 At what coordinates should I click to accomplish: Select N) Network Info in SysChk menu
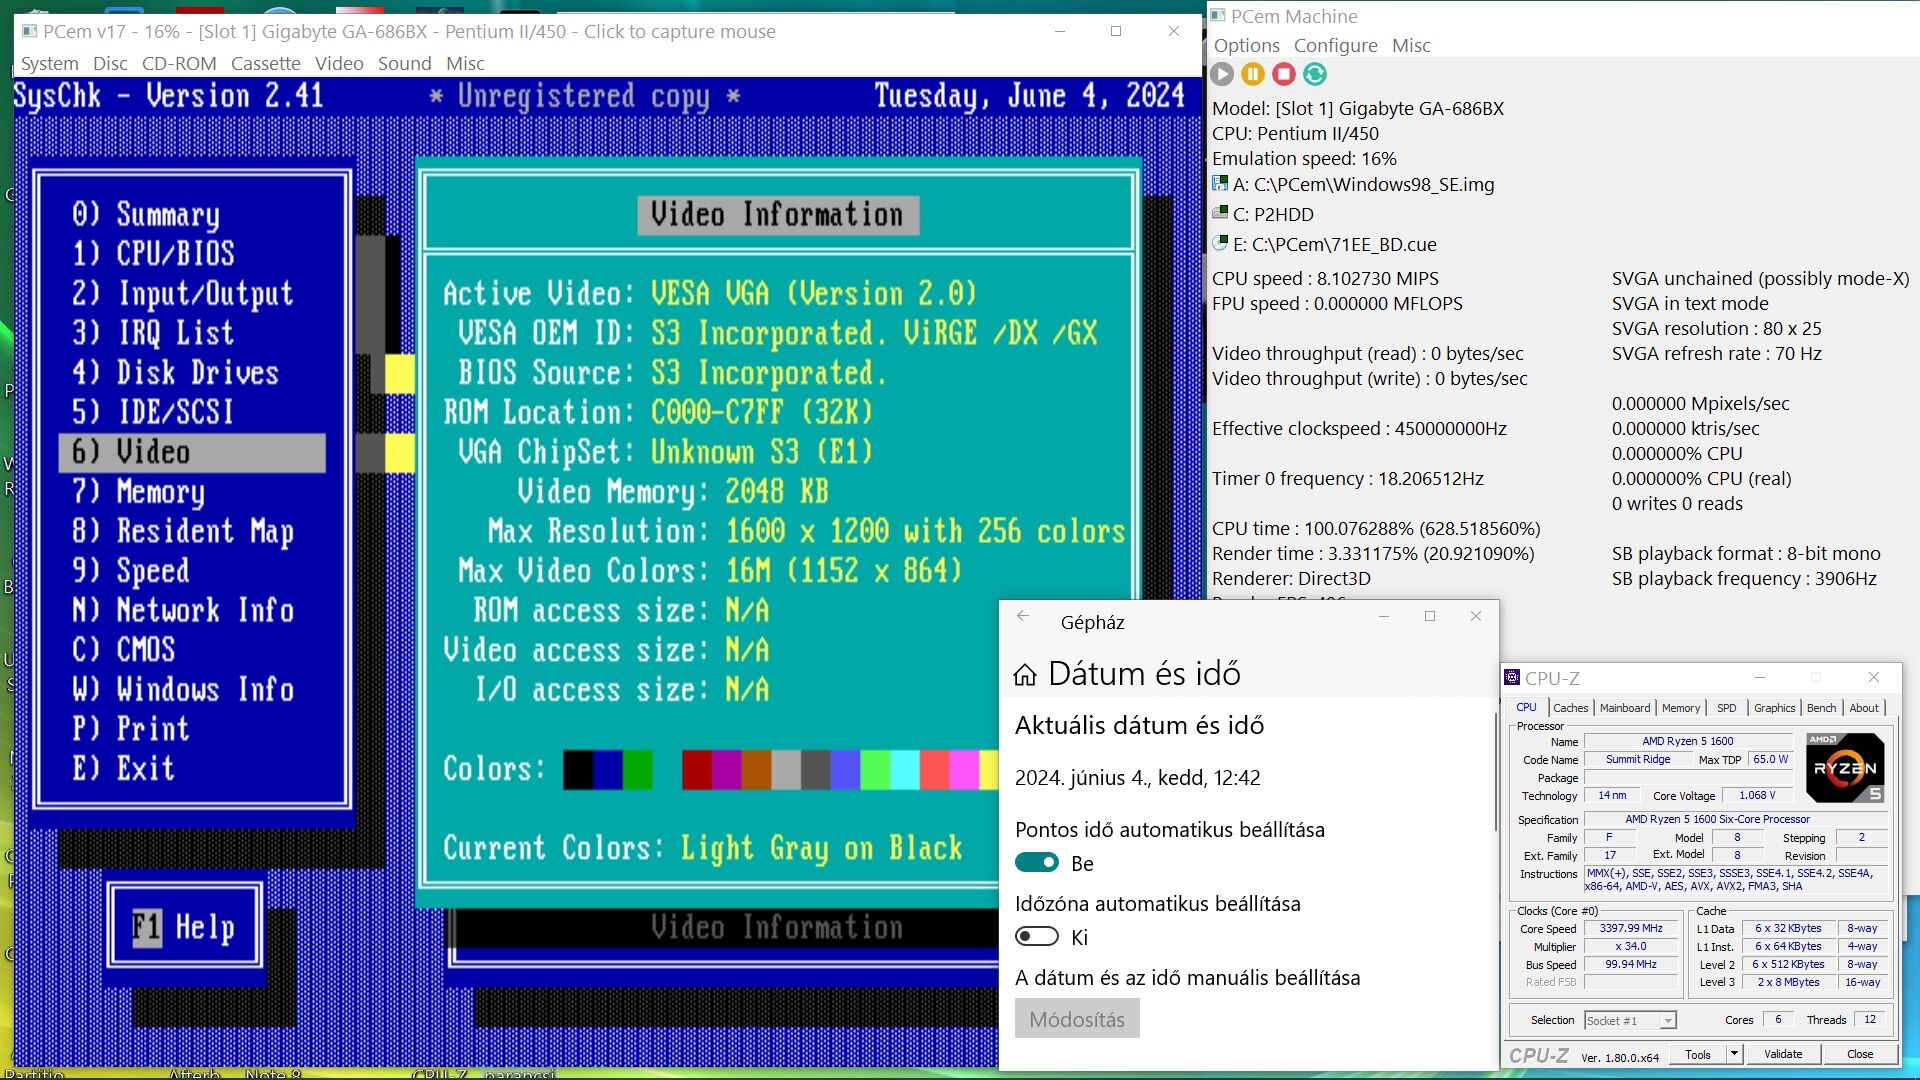pyautogui.click(x=182, y=610)
